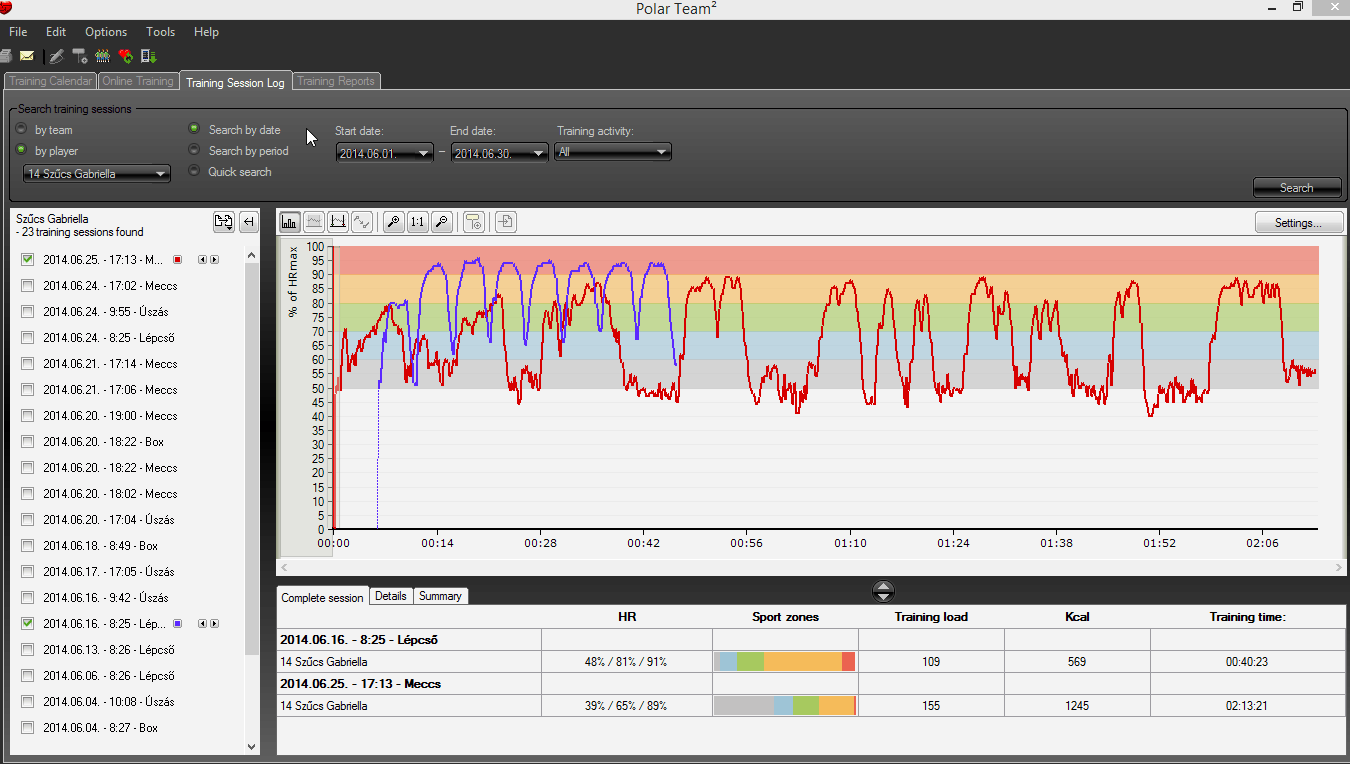
Task: Click left shift arrow on 2014.06.25 session
Action: point(202,260)
